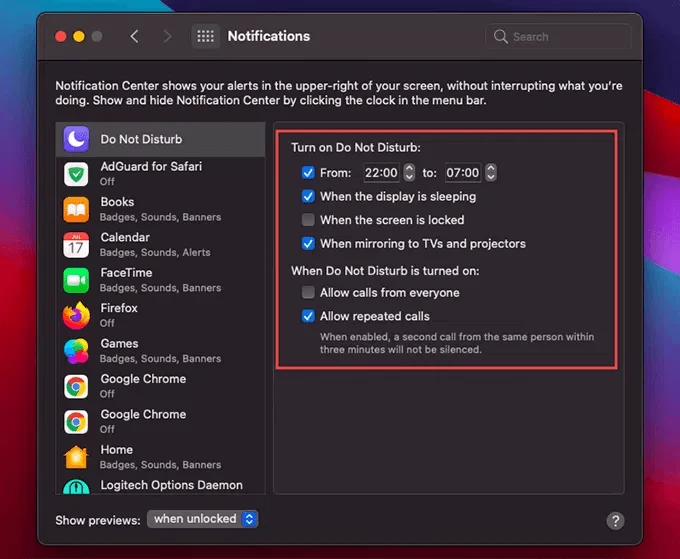Enable Allow calls from everyone
The image size is (680, 559).
(x=308, y=292)
